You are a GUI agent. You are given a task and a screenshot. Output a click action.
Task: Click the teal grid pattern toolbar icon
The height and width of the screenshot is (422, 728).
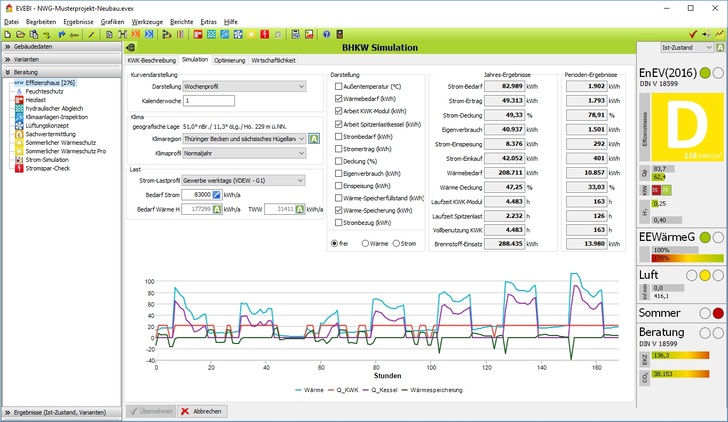click(211, 34)
